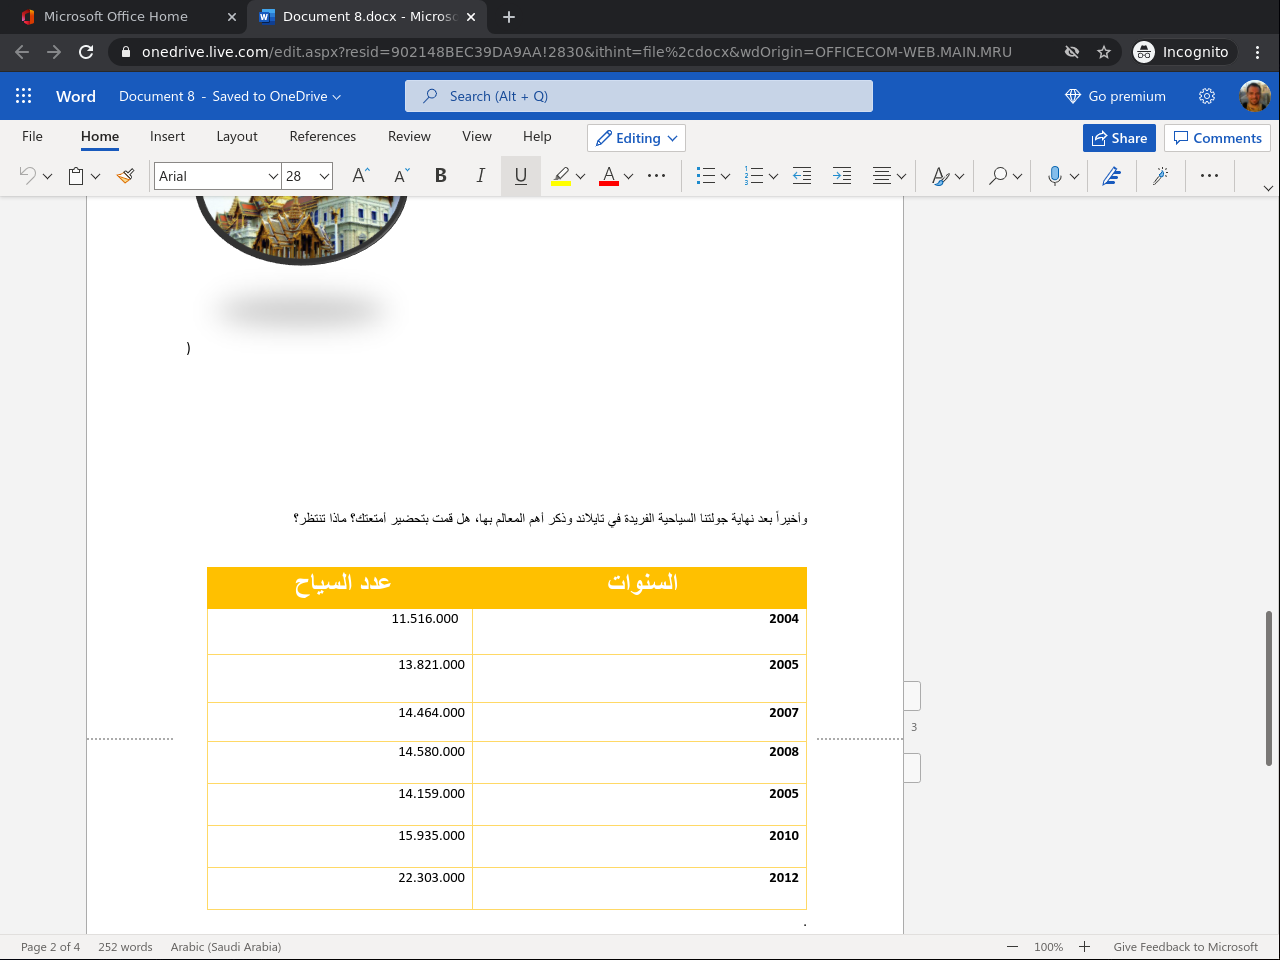Click the 252 words count
Image resolution: width=1280 pixels, height=960 pixels.
click(x=125, y=947)
